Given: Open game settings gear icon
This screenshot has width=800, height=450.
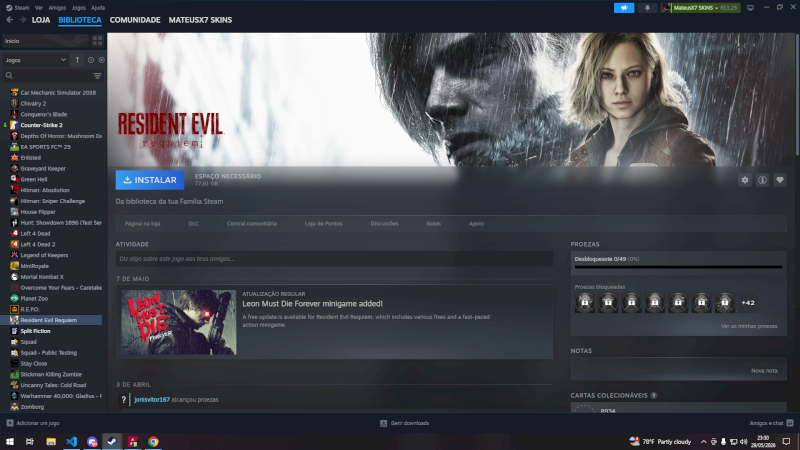Looking at the screenshot, I should [x=745, y=180].
